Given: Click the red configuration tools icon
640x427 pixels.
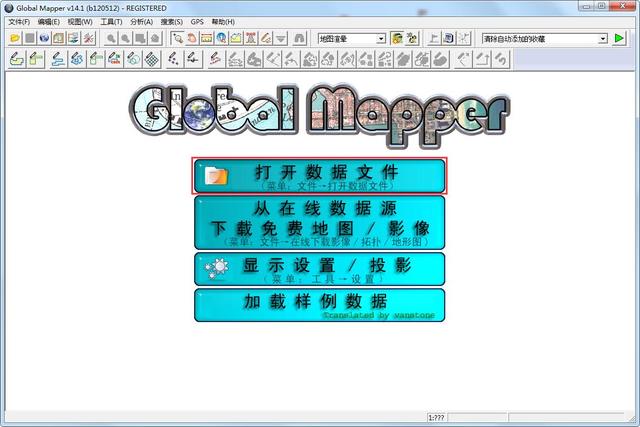Looking at the screenshot, I should click(89, 38).
